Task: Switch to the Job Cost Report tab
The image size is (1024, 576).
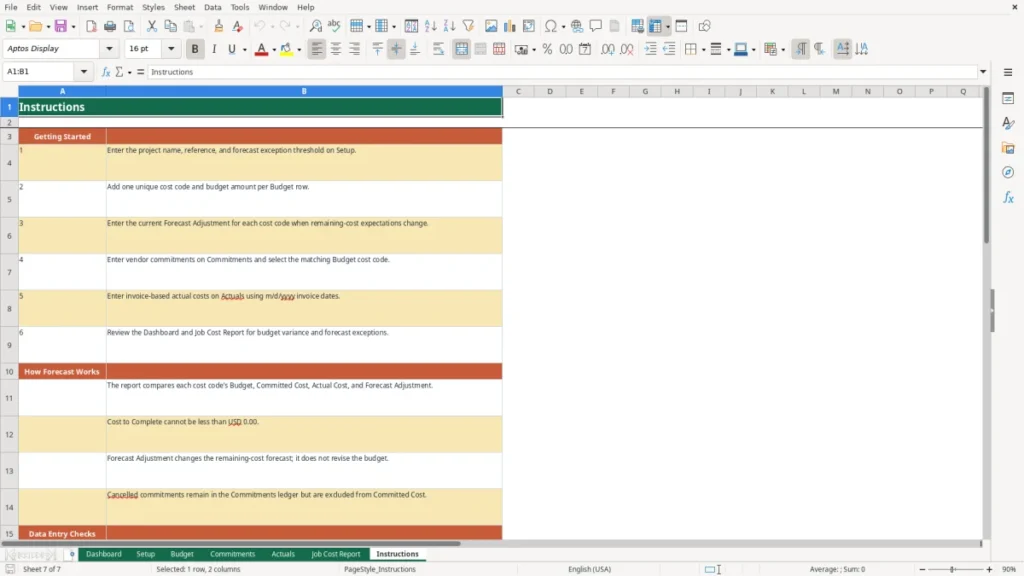Action: coord(336,554)
